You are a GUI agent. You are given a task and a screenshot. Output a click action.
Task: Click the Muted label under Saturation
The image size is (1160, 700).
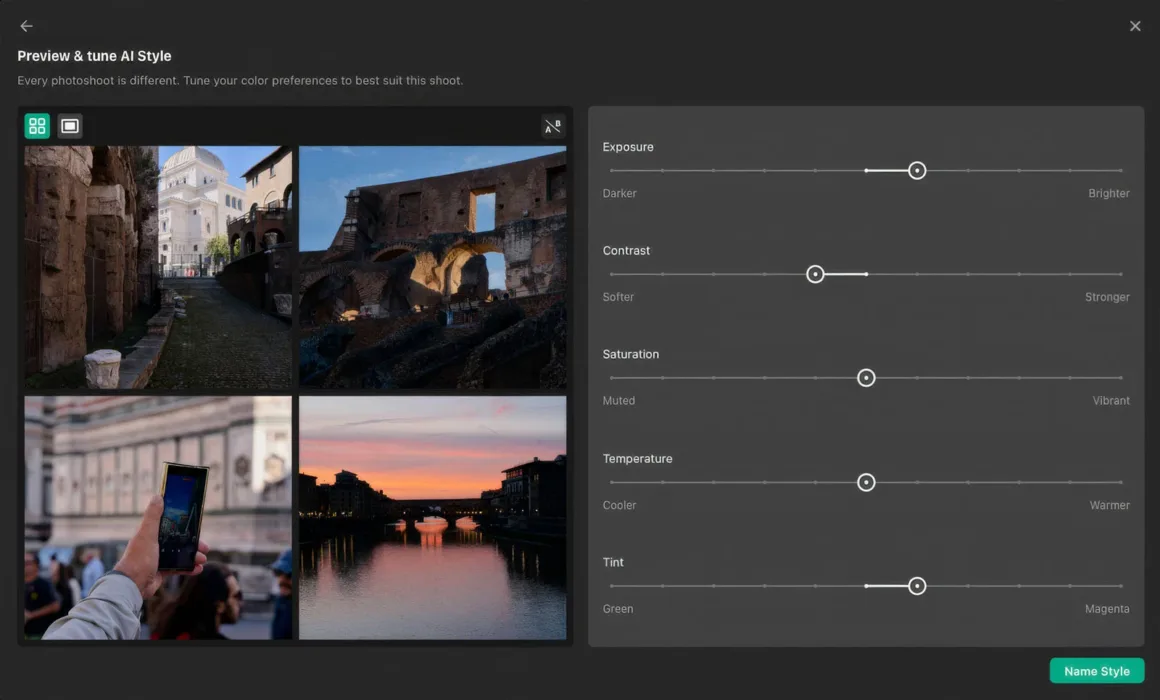pos(618,400)
